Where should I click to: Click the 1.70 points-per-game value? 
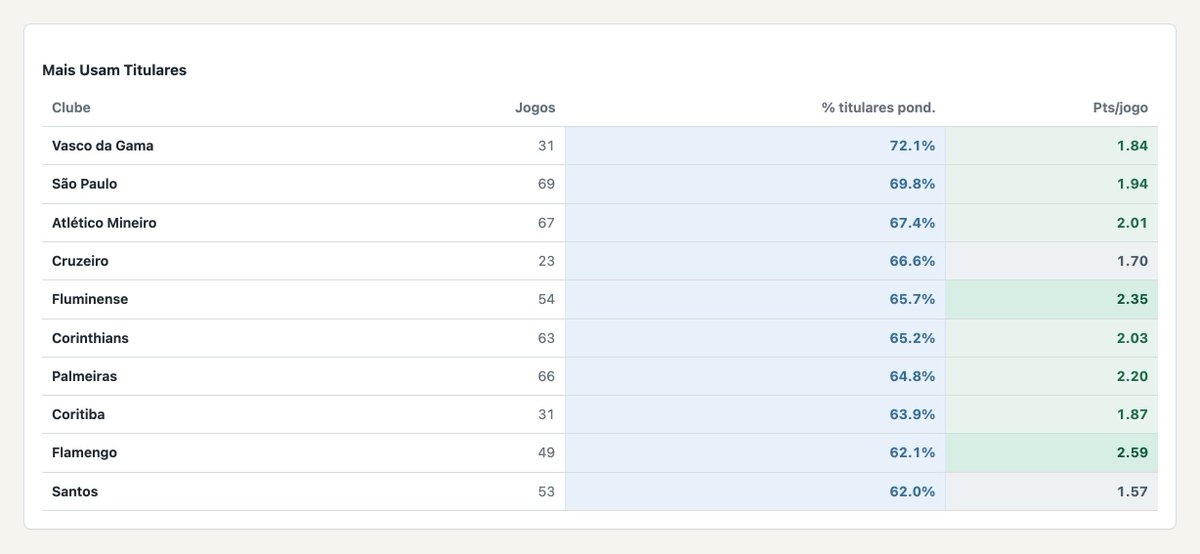click(1132, 261)
